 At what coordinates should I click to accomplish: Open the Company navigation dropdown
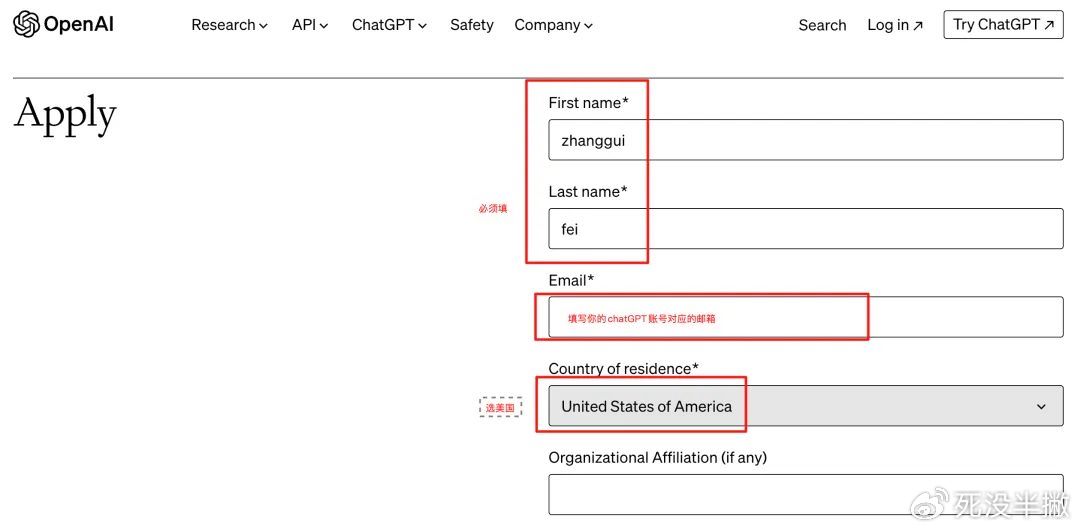[x=553, y=25]
